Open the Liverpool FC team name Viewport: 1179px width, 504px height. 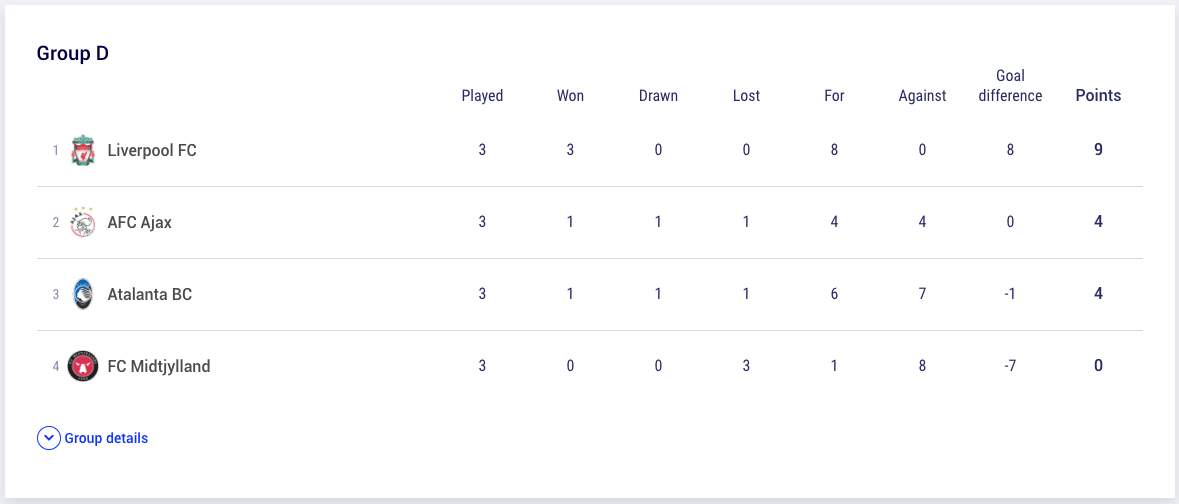(x=152, y=150)
